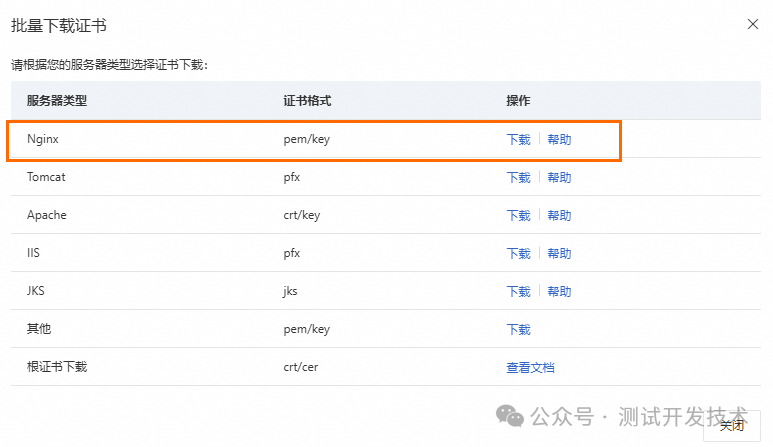Open help for Tomcat certificate
The width and height of the screenshot is (773, 447).
pyautogui.click(x=559, y=178)
